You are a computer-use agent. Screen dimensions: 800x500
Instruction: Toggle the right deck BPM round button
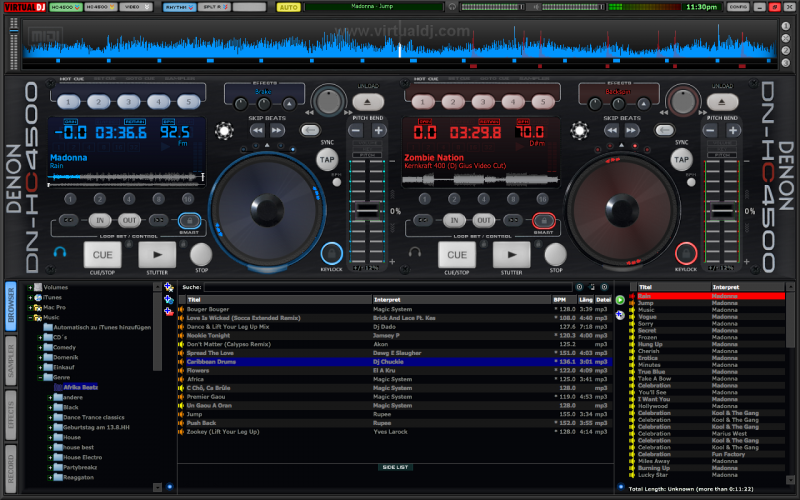pos(691,182)
